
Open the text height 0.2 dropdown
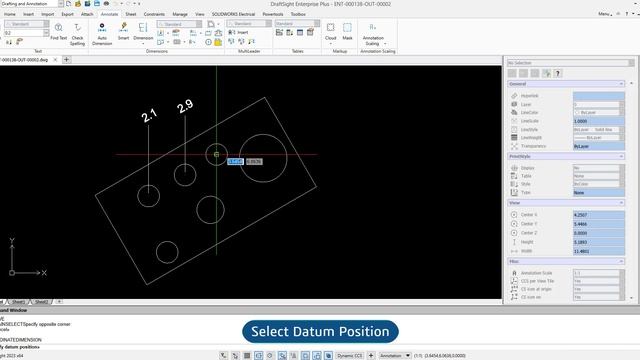[x=46, y=33]
